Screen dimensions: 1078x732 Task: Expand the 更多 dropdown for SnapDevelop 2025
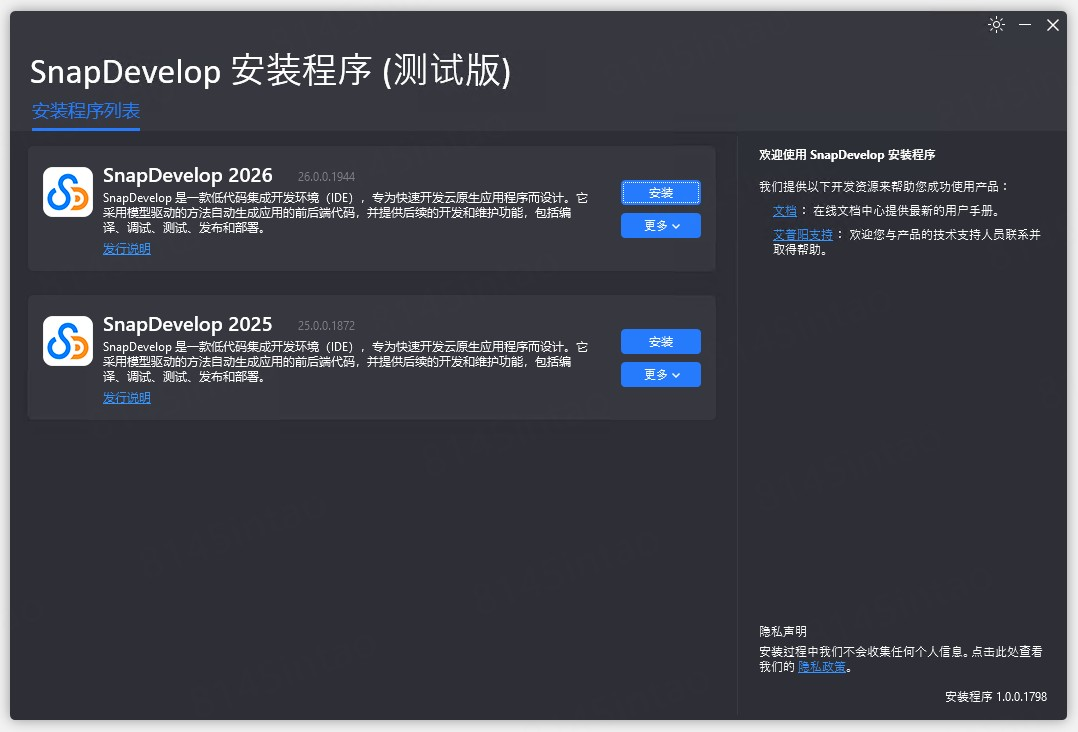tap(661, 375)
